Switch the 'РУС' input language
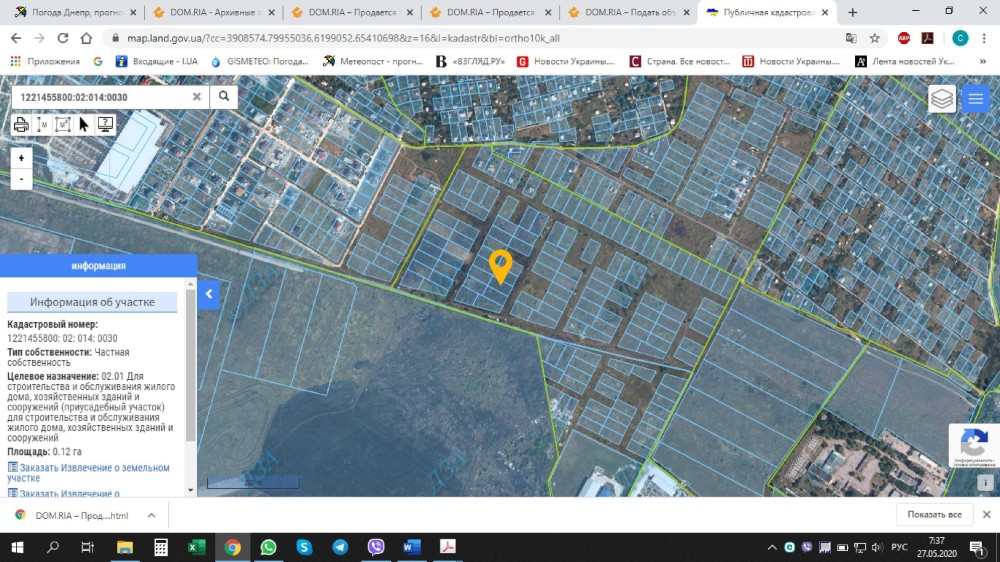This screenshot has width=1000, height=562. [x=899, y=547]
